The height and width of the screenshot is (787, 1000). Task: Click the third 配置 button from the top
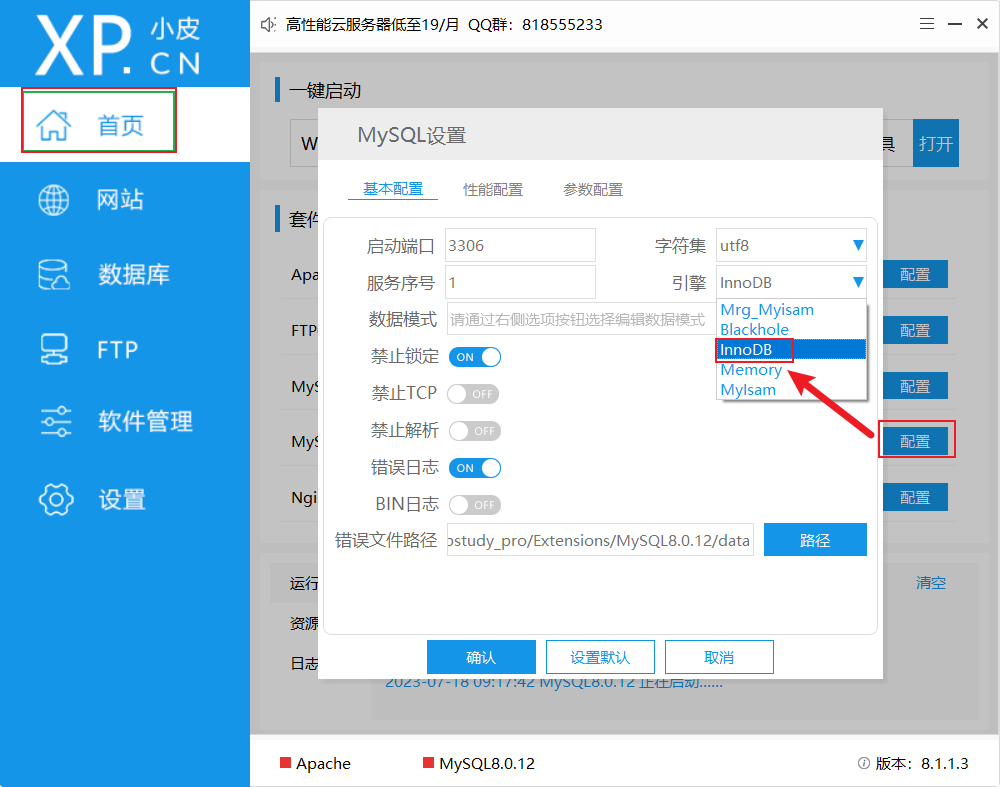[x=915, y=386]
